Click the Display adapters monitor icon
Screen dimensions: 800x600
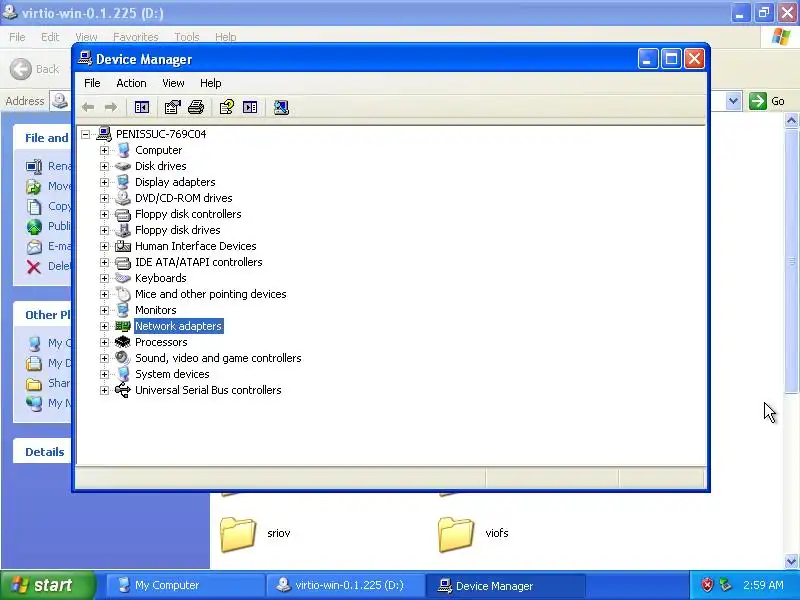[x=123, y=182]
